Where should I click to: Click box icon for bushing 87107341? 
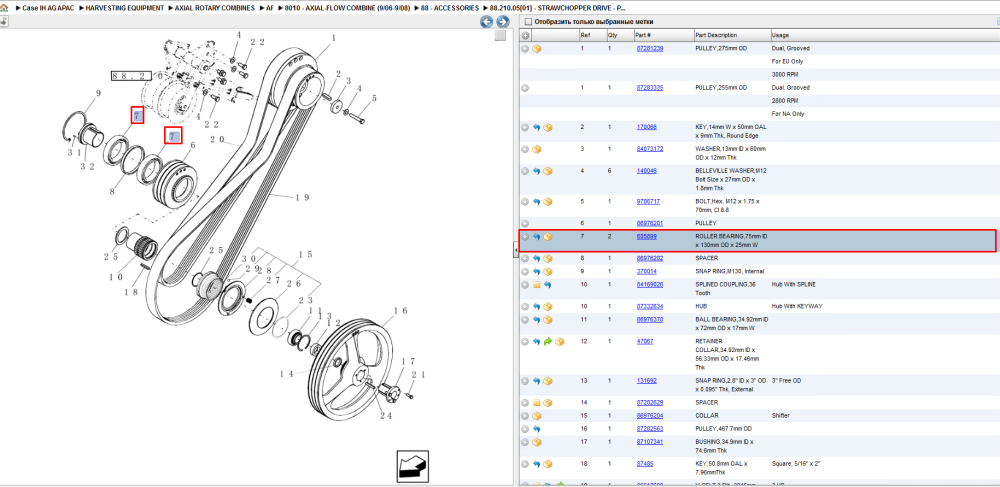pos(537,442)
